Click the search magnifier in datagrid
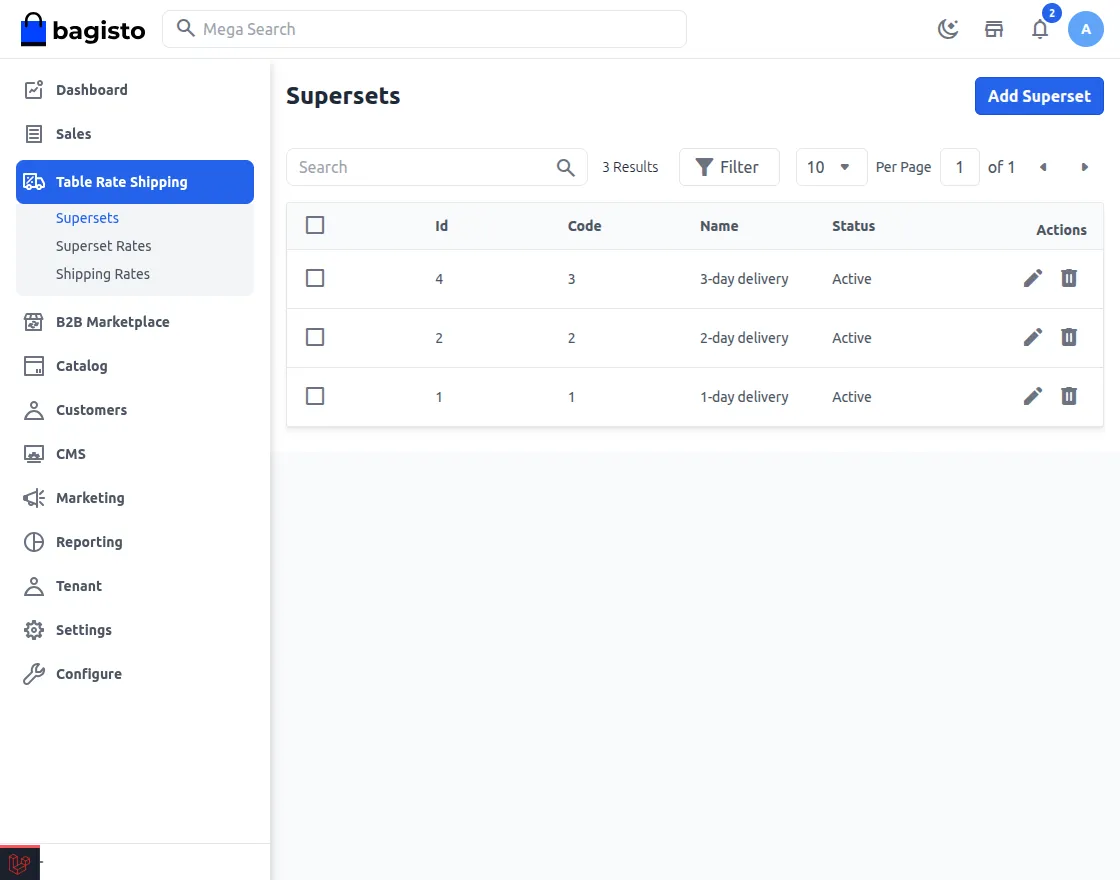 pyautogui.click(x=566, y=167)
